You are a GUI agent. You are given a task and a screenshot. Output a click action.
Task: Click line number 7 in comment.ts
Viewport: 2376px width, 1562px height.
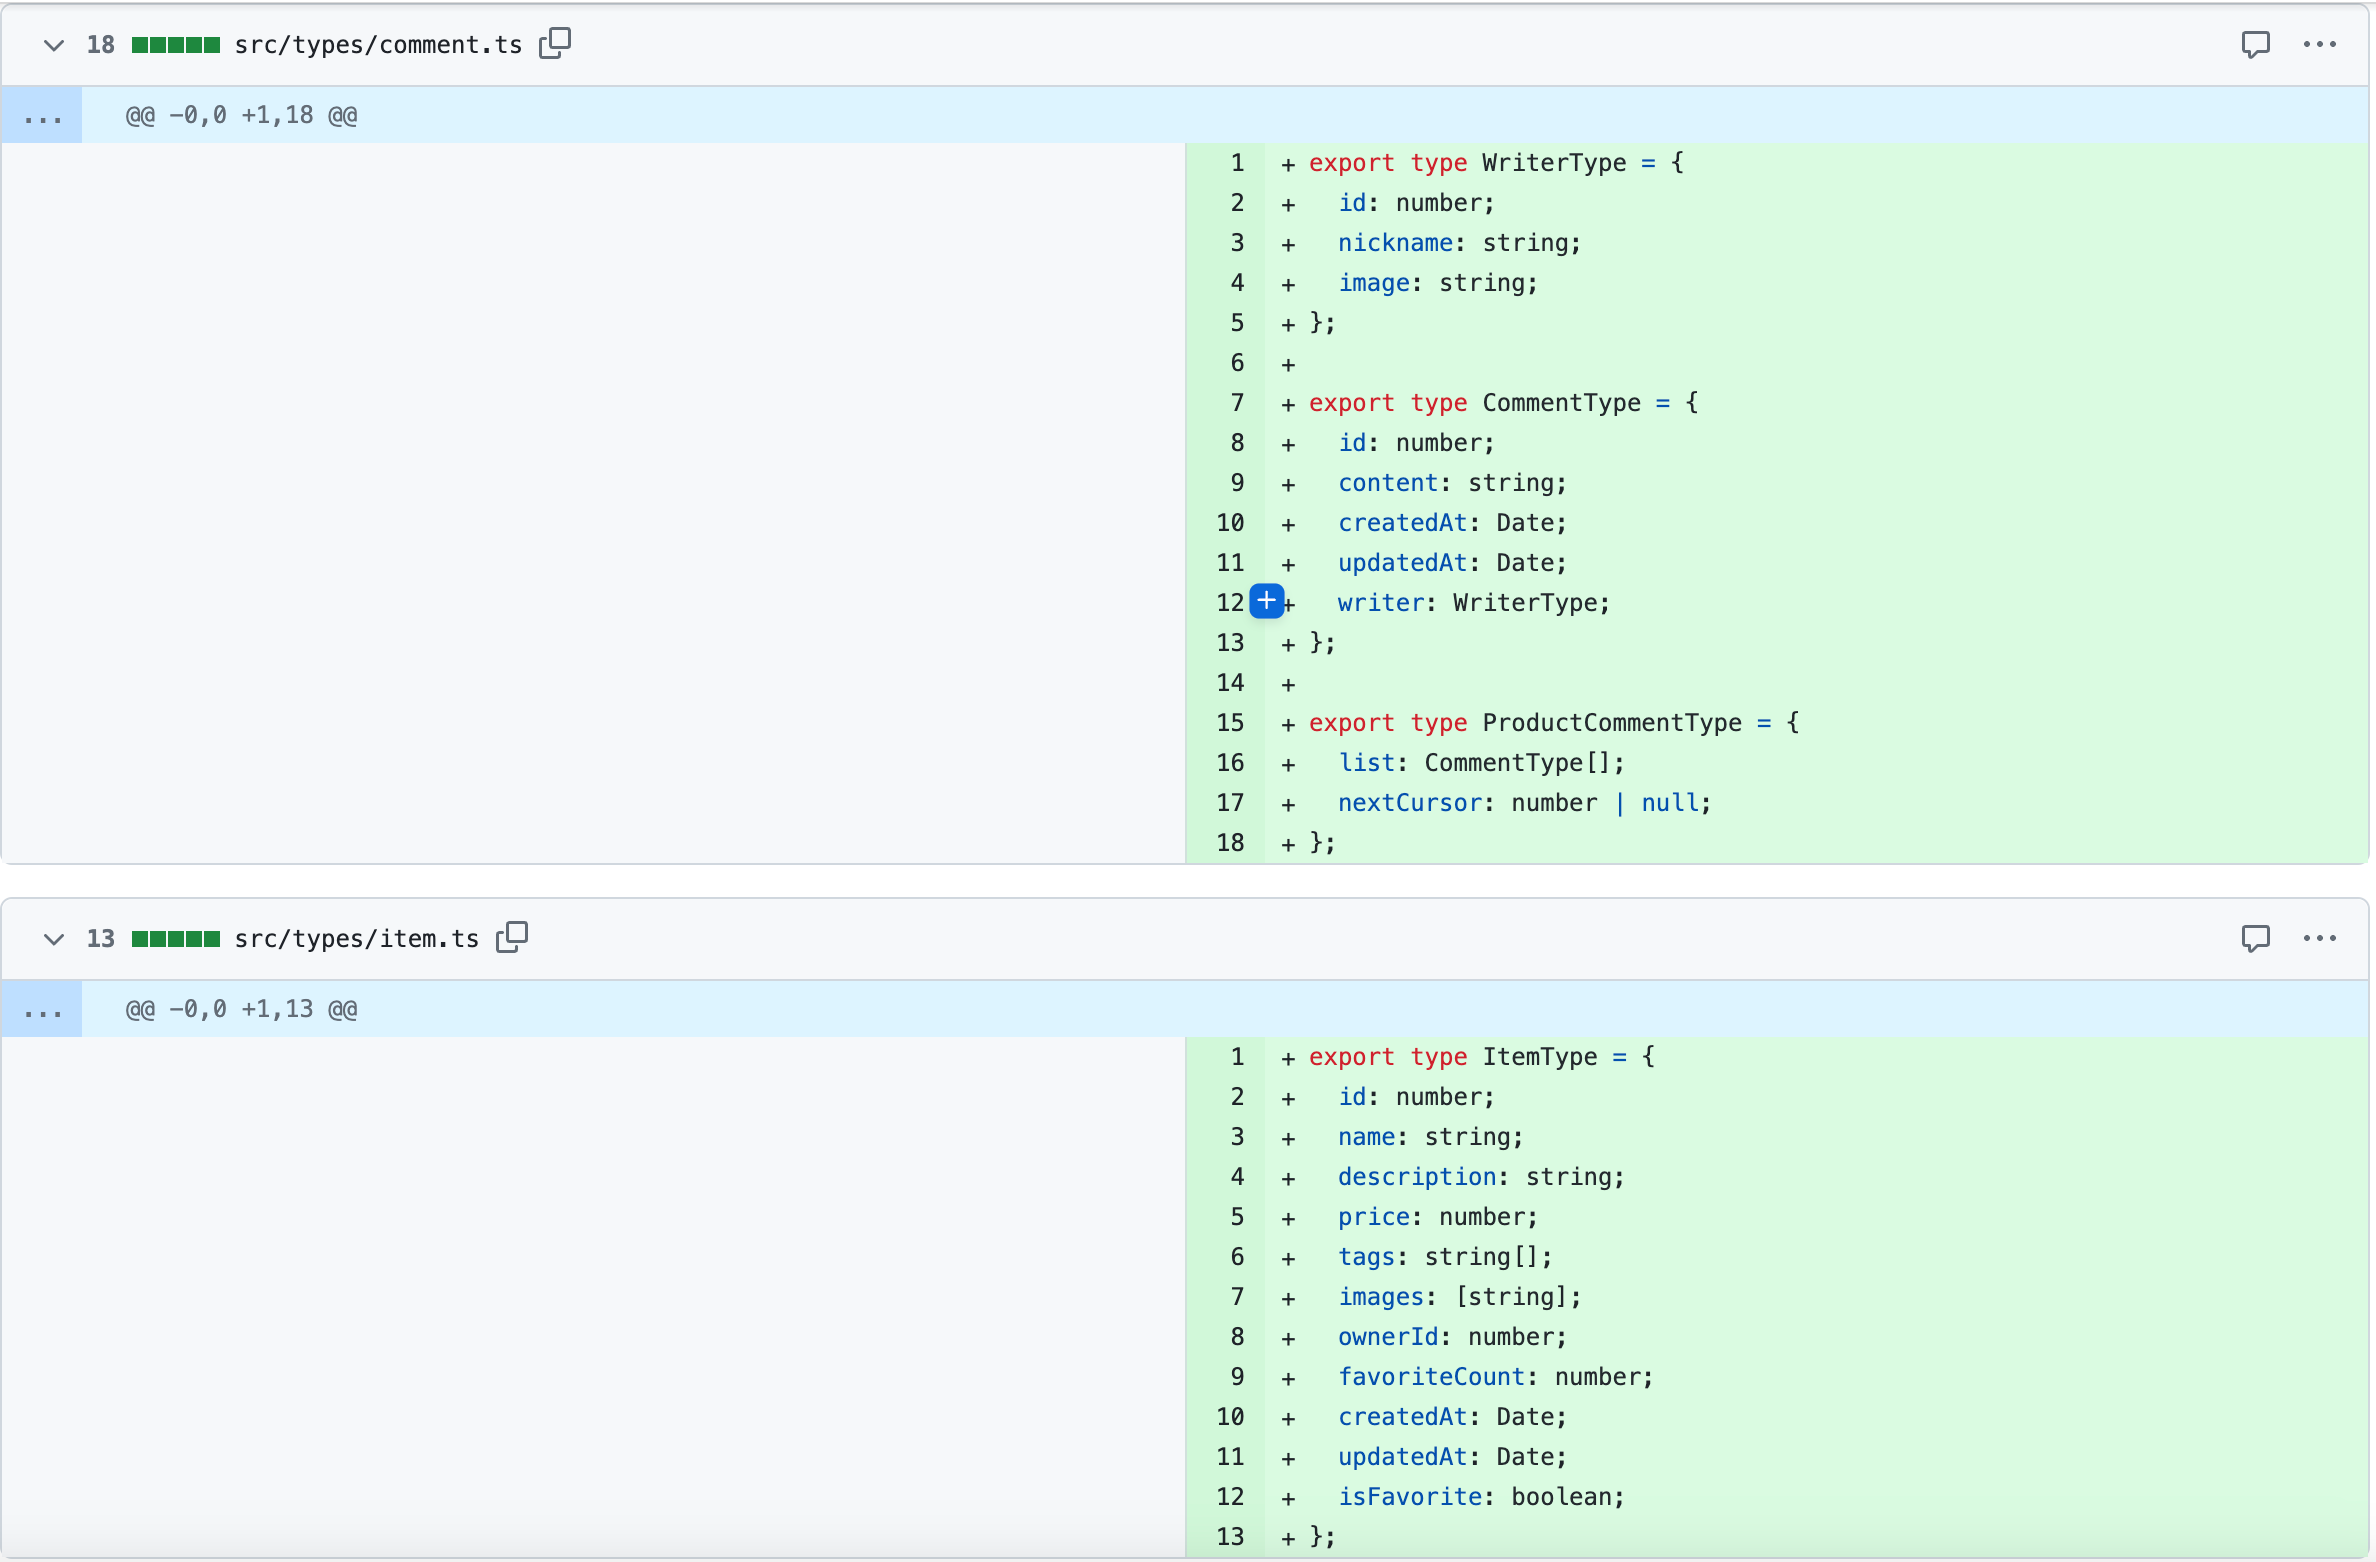(x=1236, y=403)
